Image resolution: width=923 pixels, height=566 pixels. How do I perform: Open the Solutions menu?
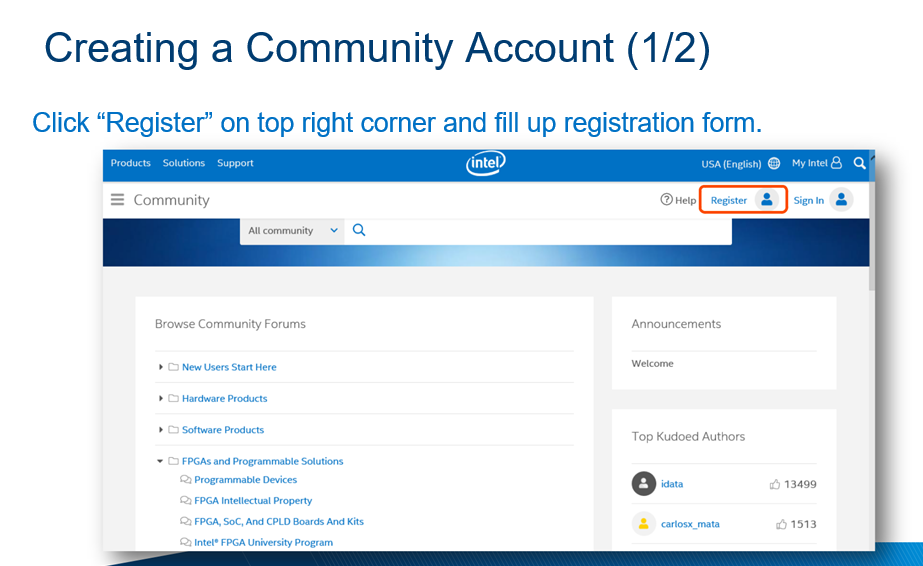click(x=184, y=163)
